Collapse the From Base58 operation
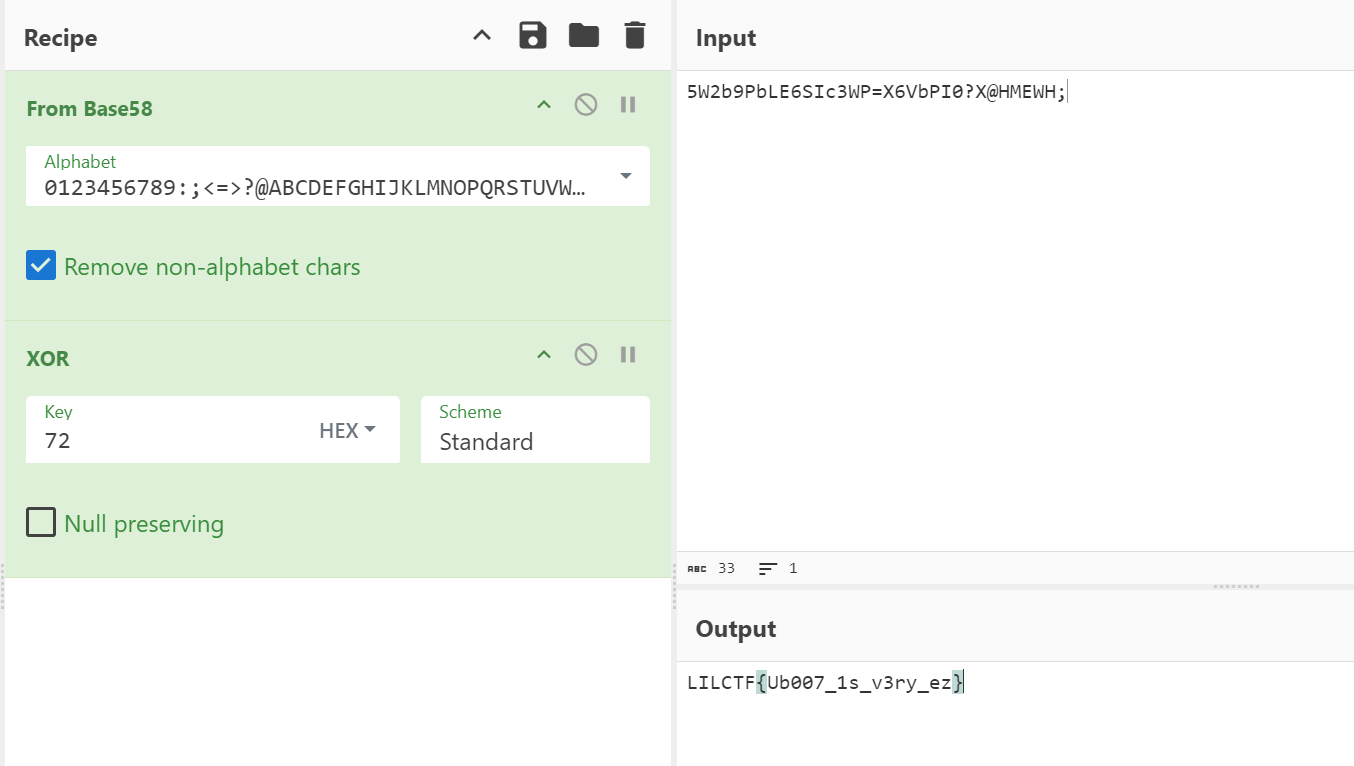This screenshot has height=766, width=1354. coord(544,105)
